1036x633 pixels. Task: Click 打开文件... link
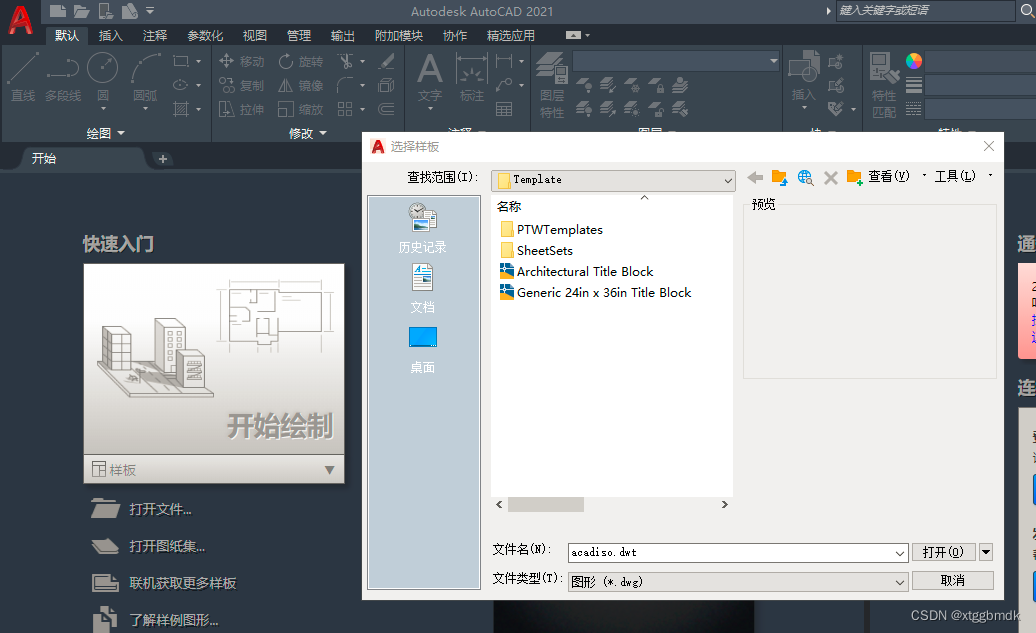[161, 509]
